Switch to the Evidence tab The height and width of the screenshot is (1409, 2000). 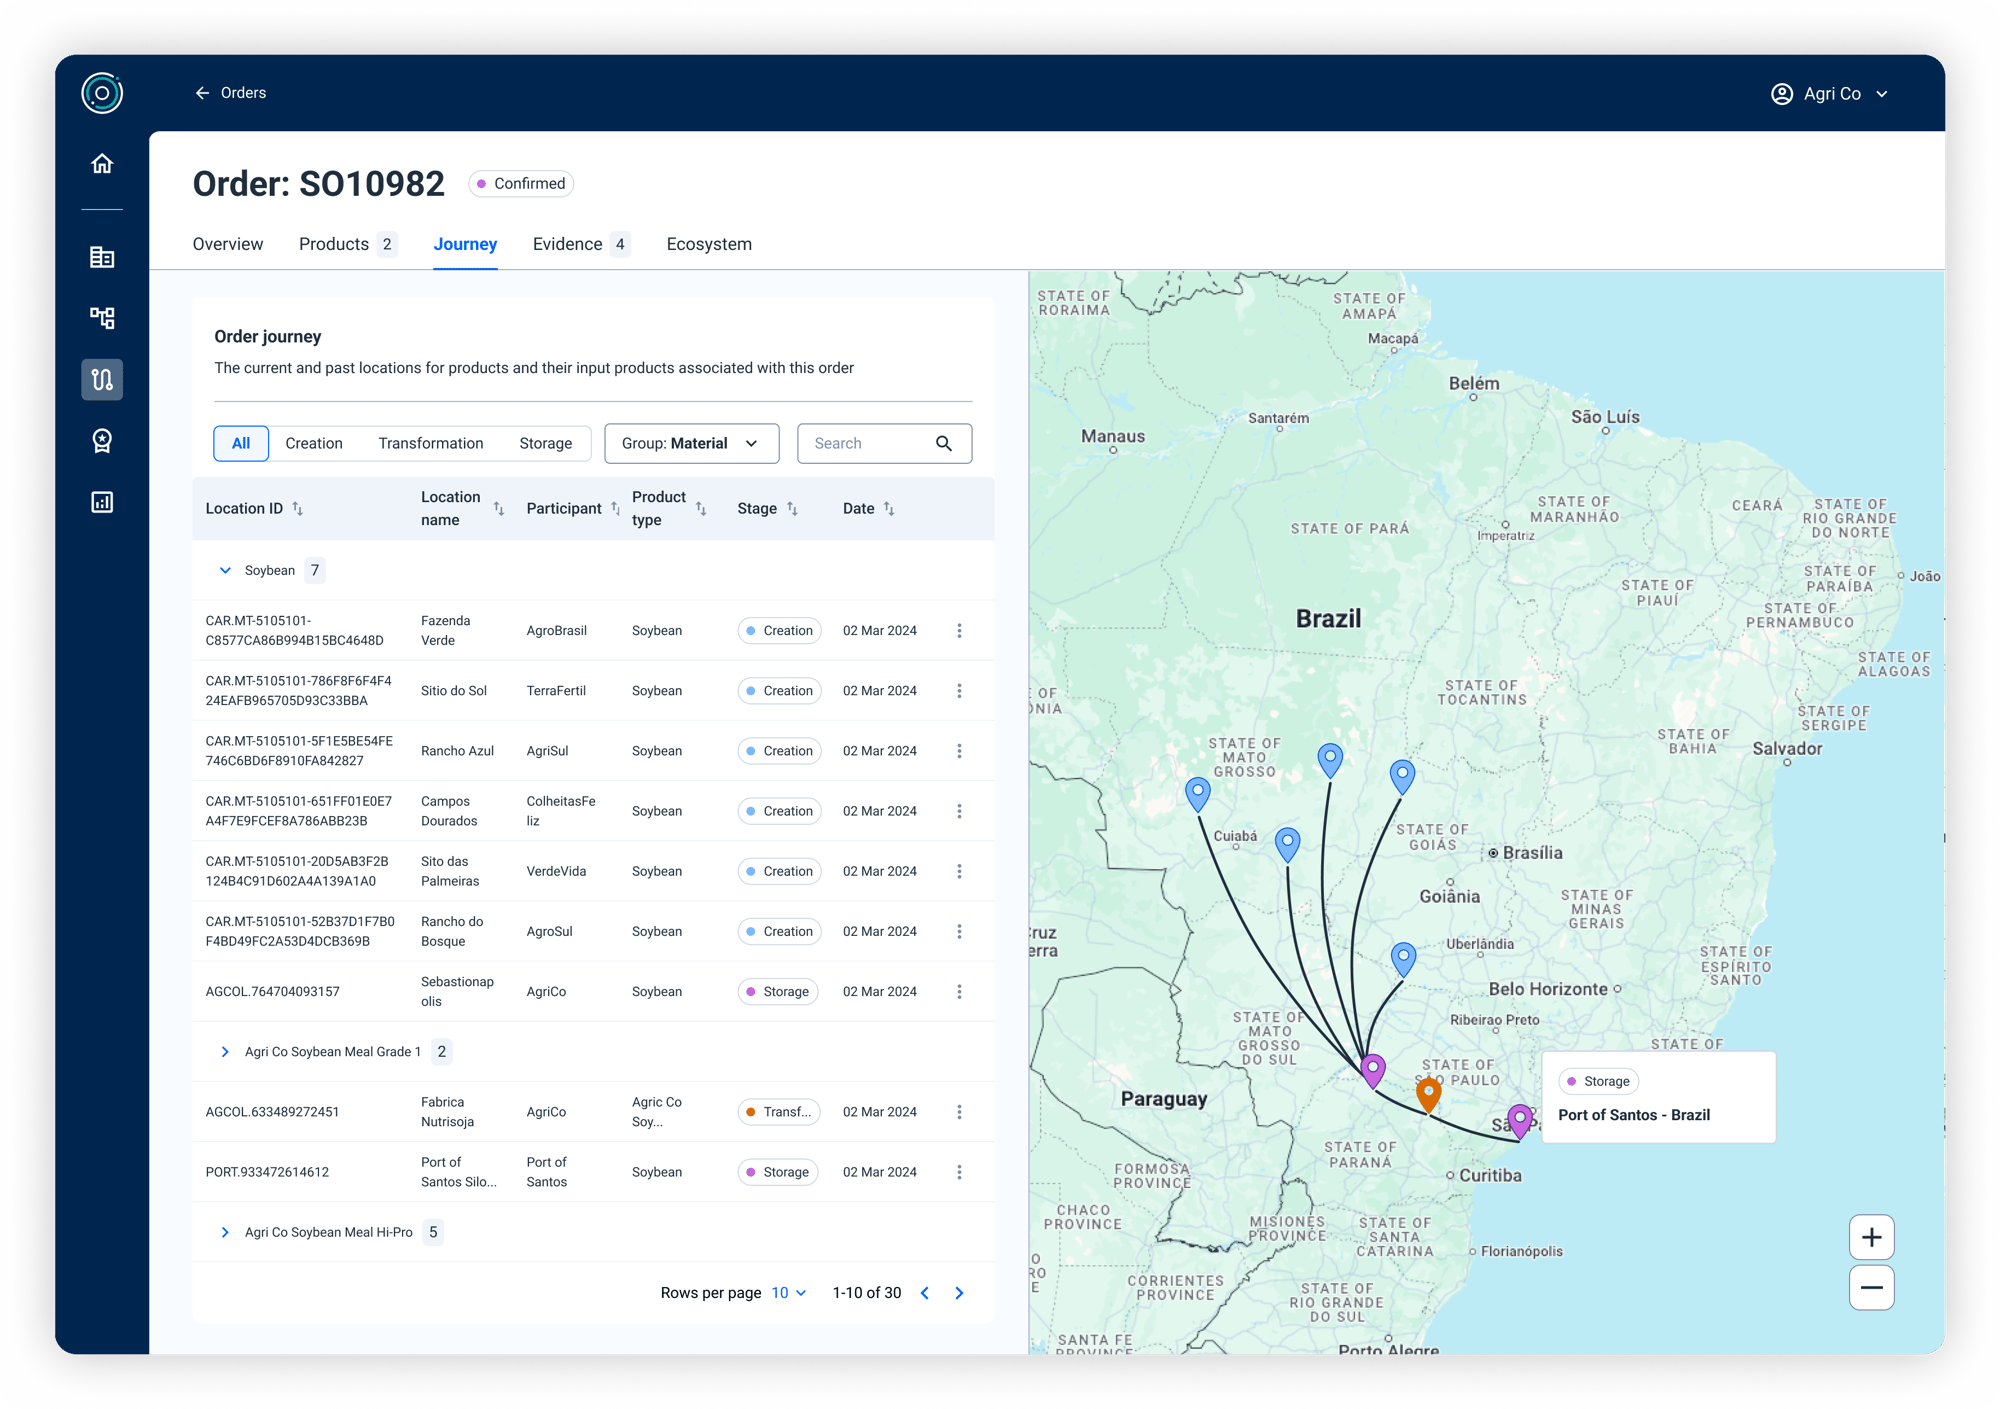point(581,244)
